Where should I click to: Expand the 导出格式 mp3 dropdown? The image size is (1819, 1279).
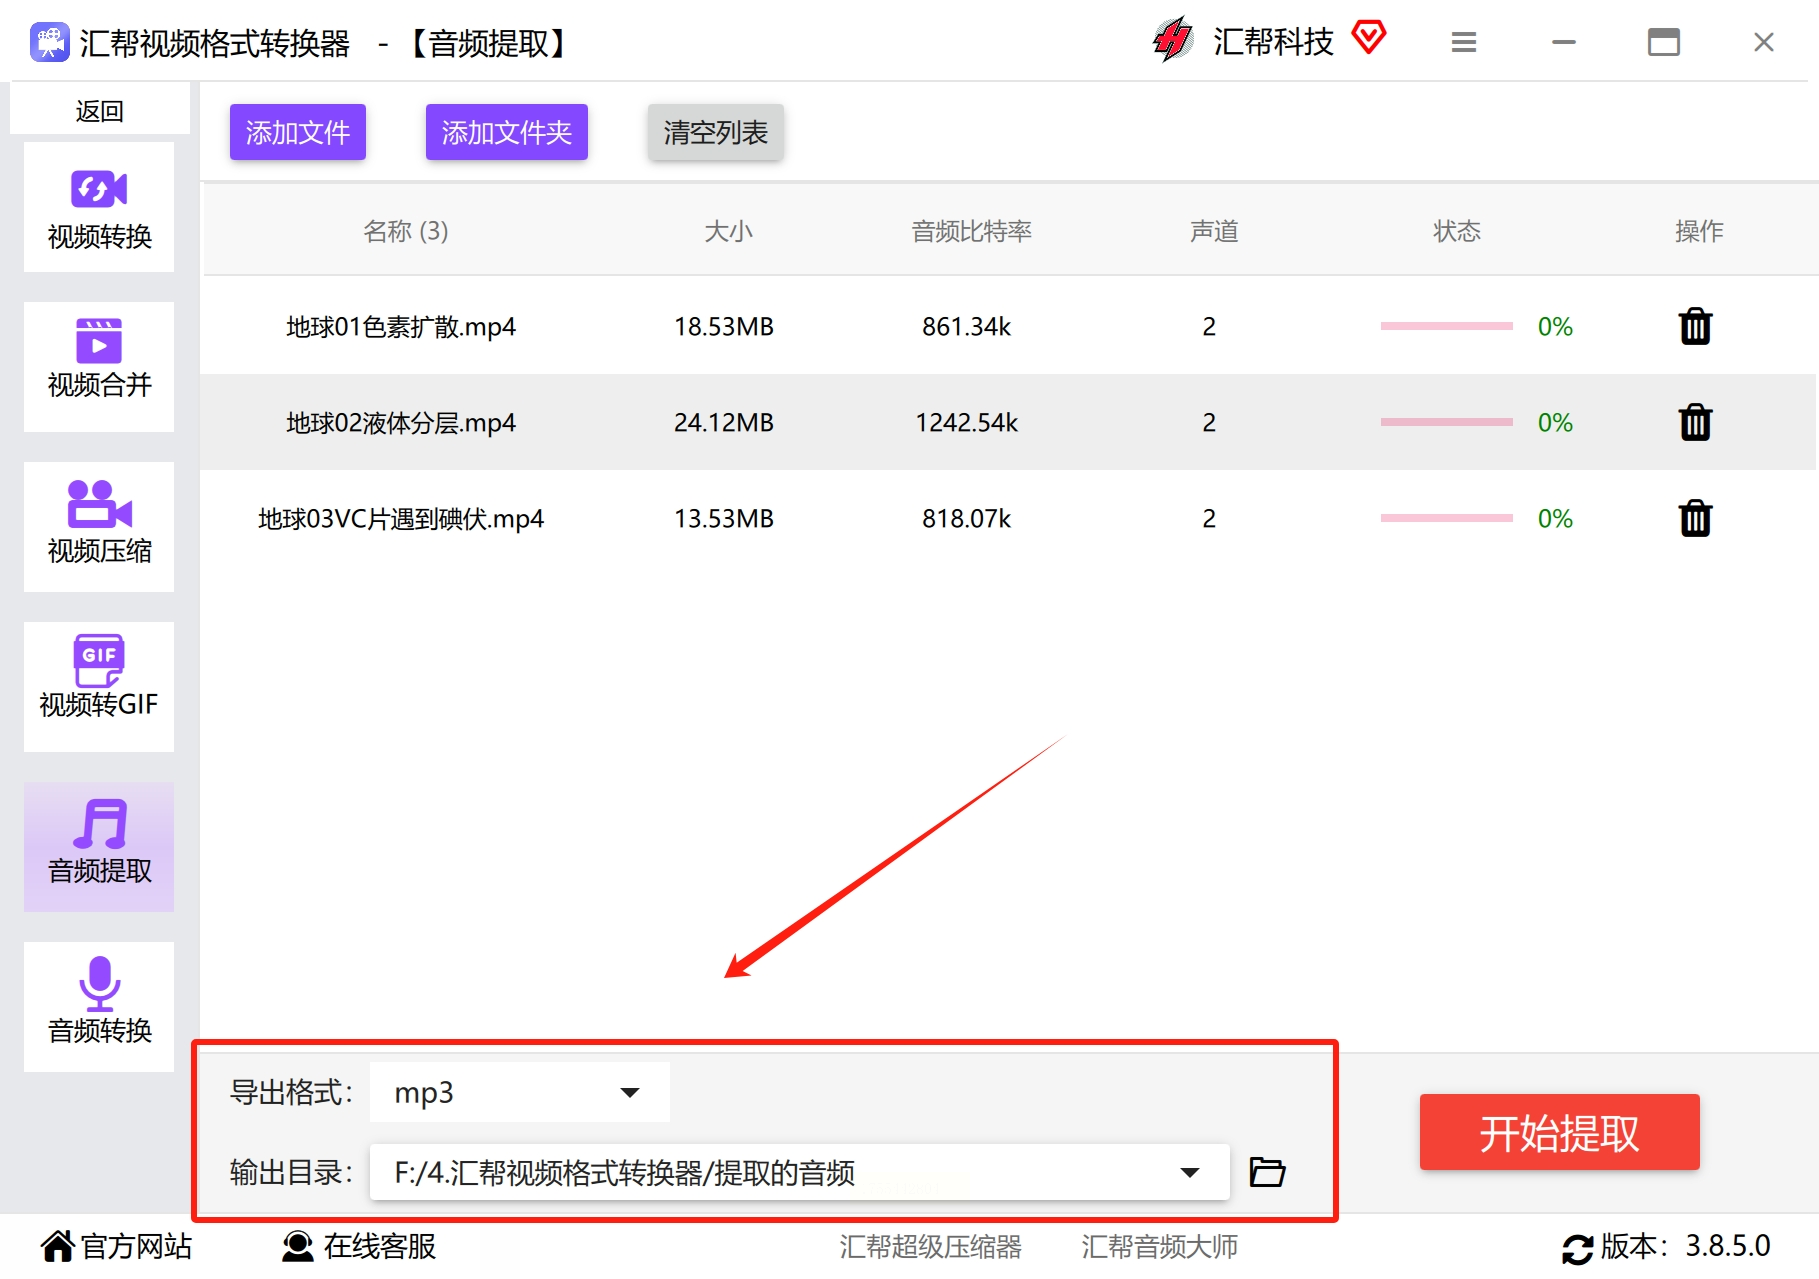pos(520,1092)
